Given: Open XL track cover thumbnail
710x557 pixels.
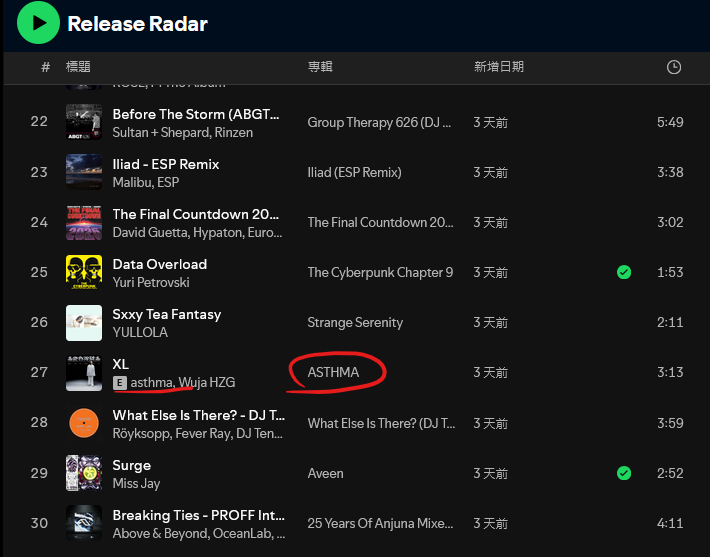Looking at the screenshot, I should (84, 373).
